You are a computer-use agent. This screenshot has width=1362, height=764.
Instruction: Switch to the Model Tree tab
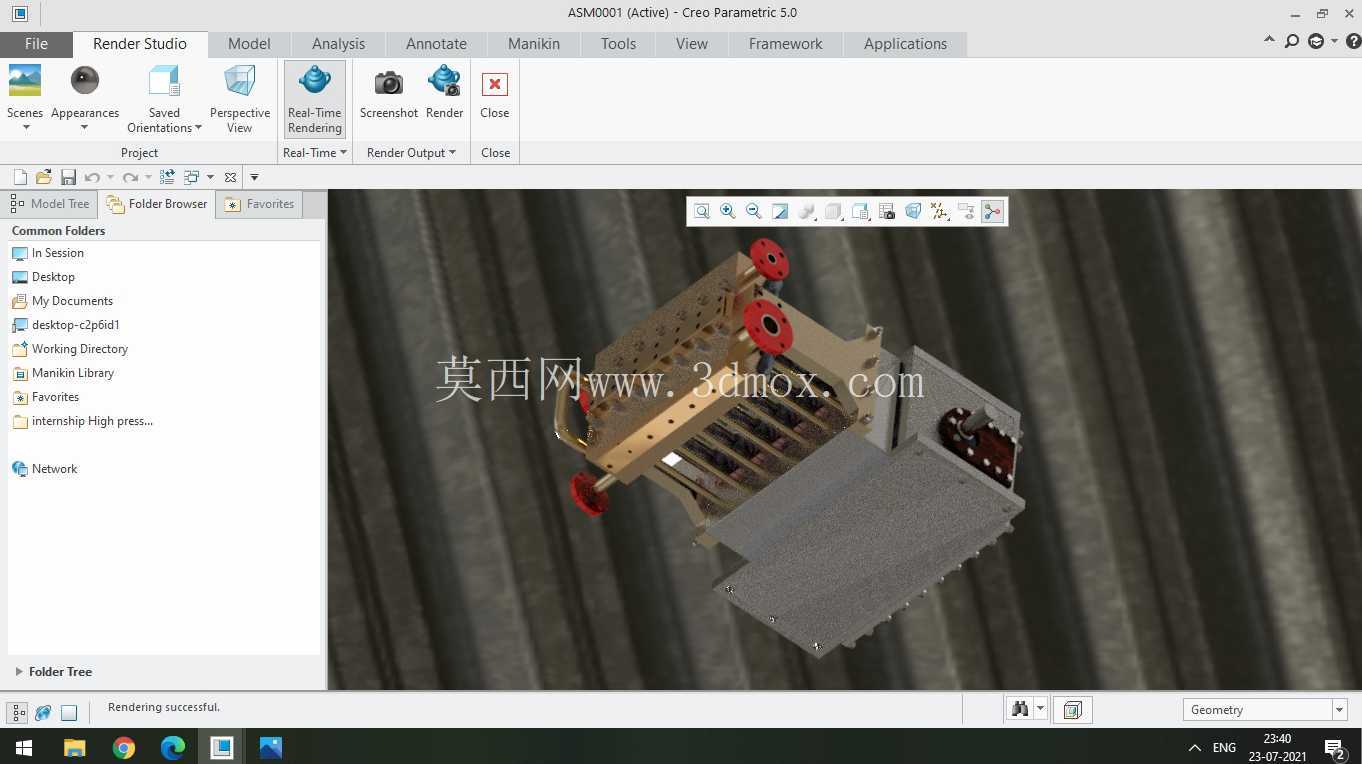(x=49, y=204)
